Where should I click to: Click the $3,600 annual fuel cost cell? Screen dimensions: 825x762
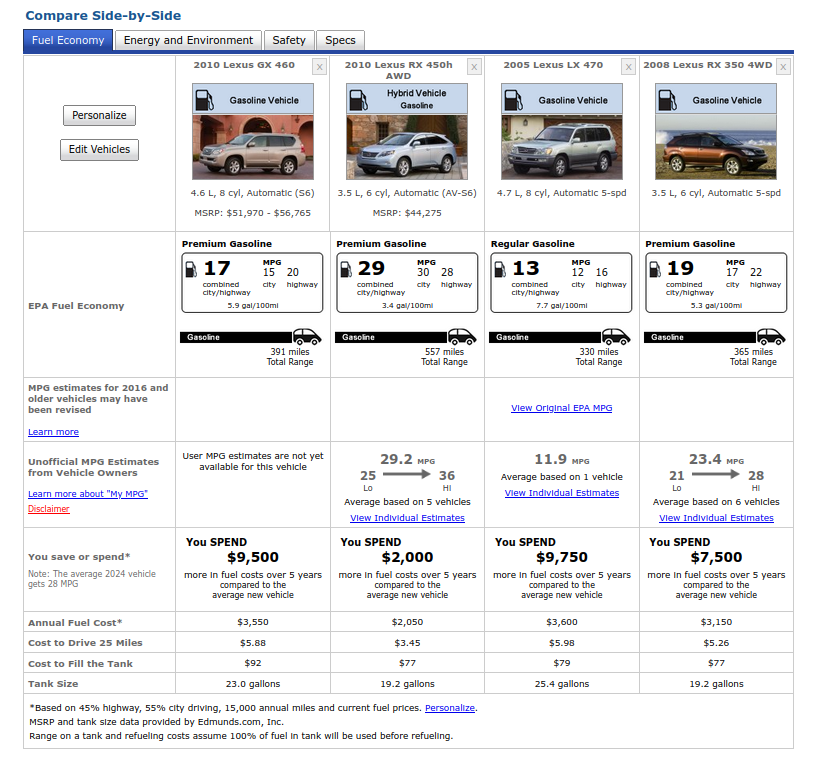[x=562, y=622]
